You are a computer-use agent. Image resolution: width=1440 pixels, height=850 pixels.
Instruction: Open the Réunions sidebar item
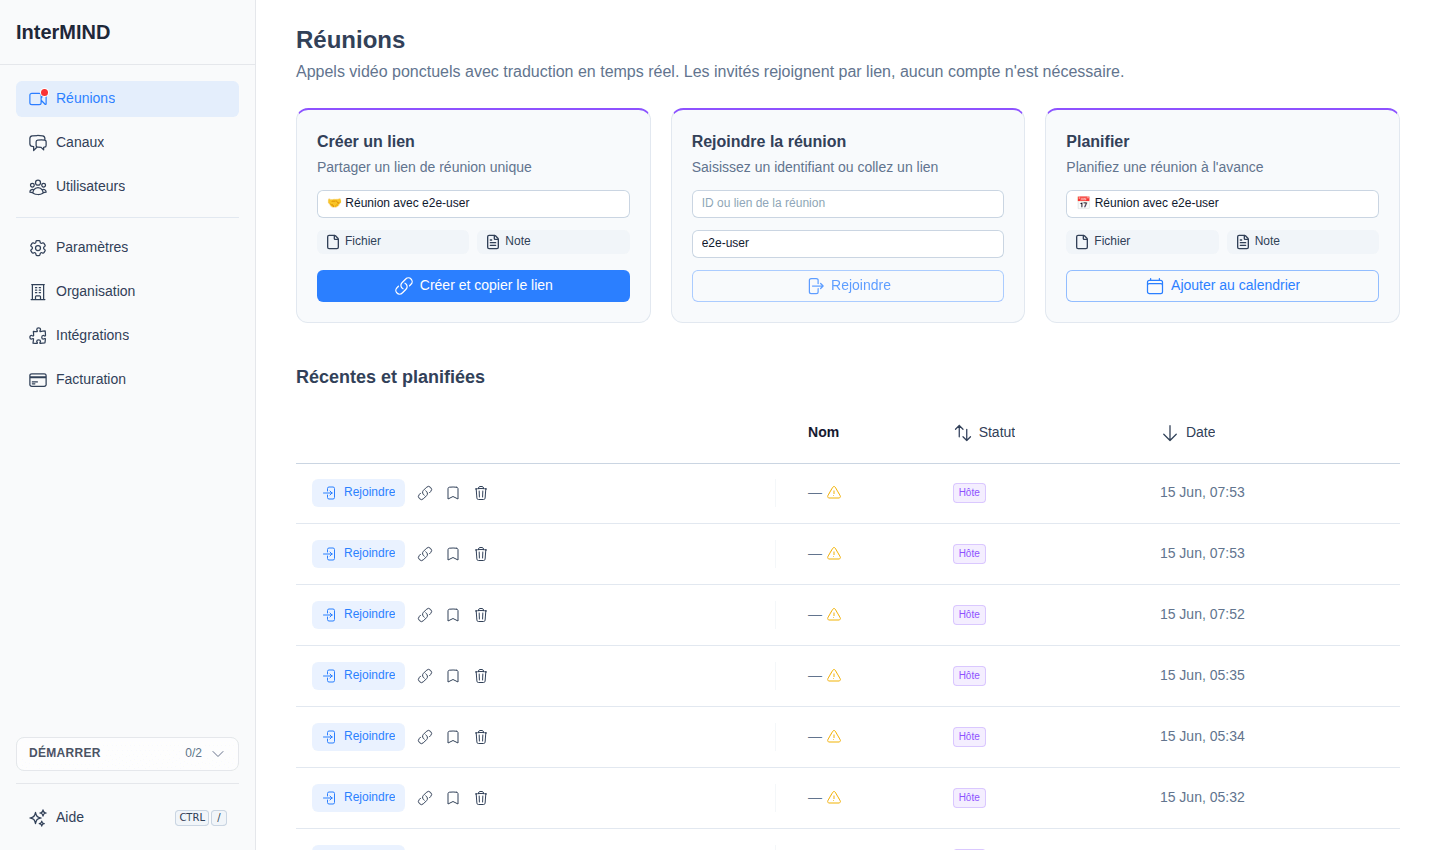[x=127, y=99]
